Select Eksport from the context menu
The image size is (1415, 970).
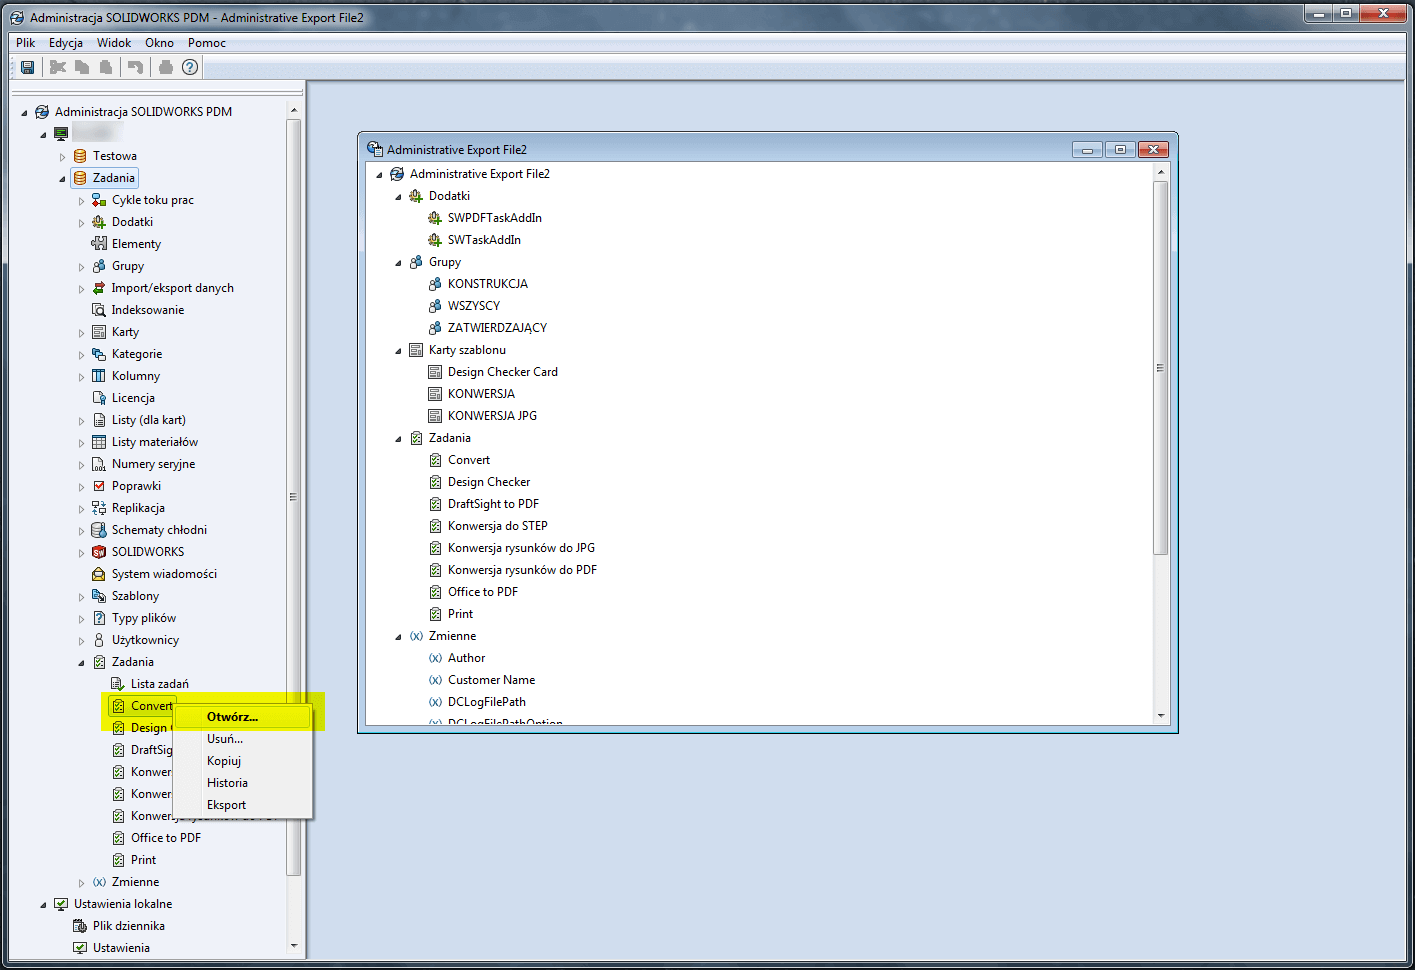(x=226, y=804)
